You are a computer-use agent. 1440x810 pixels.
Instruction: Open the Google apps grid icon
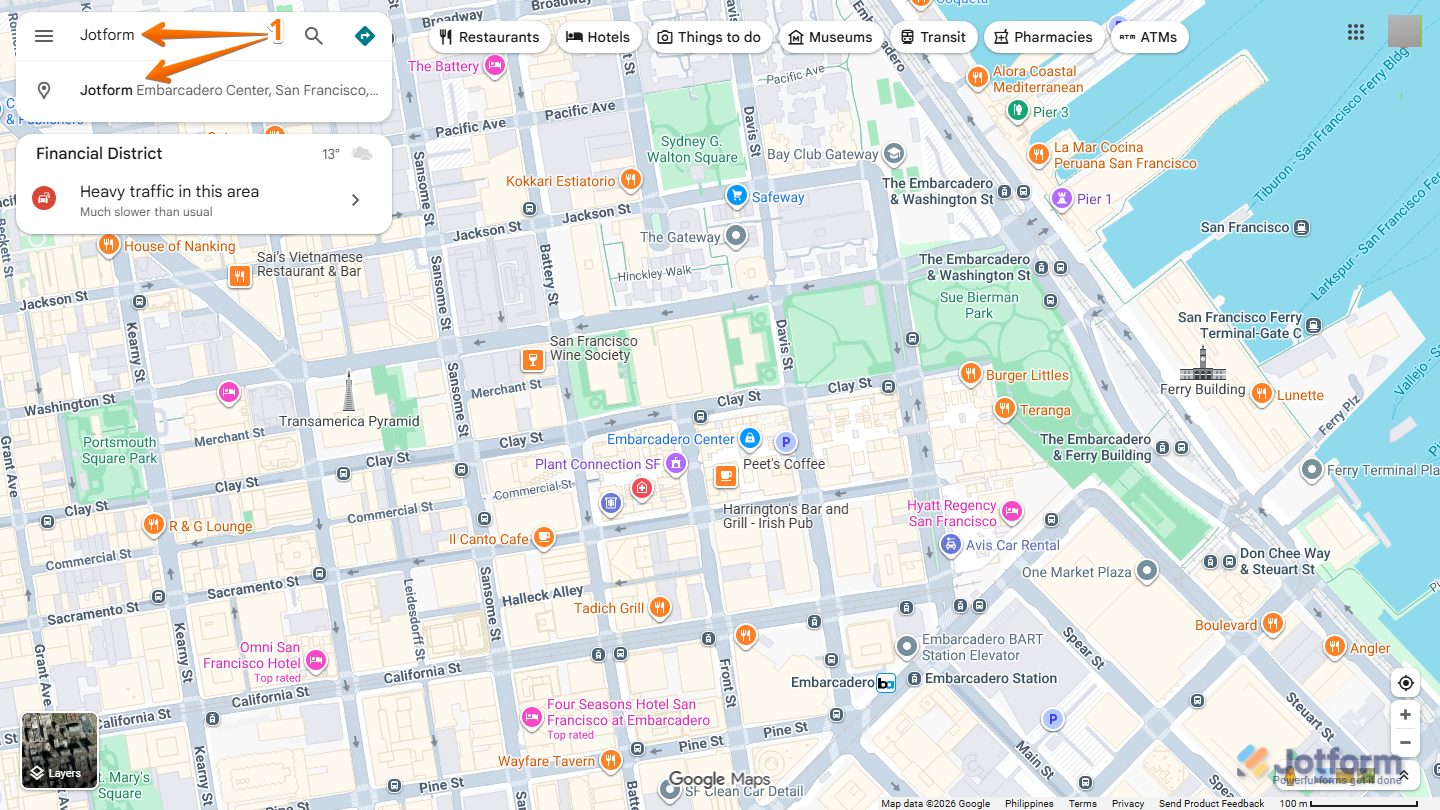1355,32
